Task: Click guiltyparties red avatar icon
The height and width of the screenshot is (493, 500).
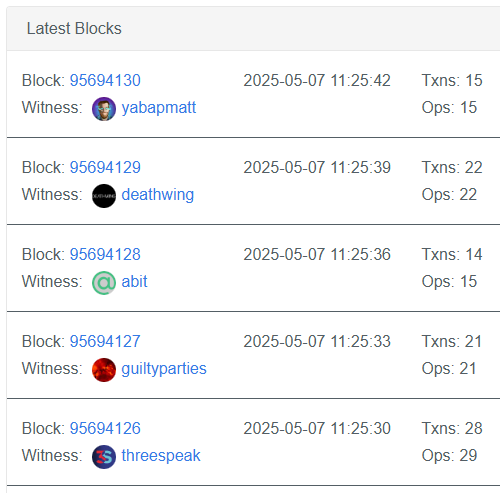Action: [x=104, y=370]
